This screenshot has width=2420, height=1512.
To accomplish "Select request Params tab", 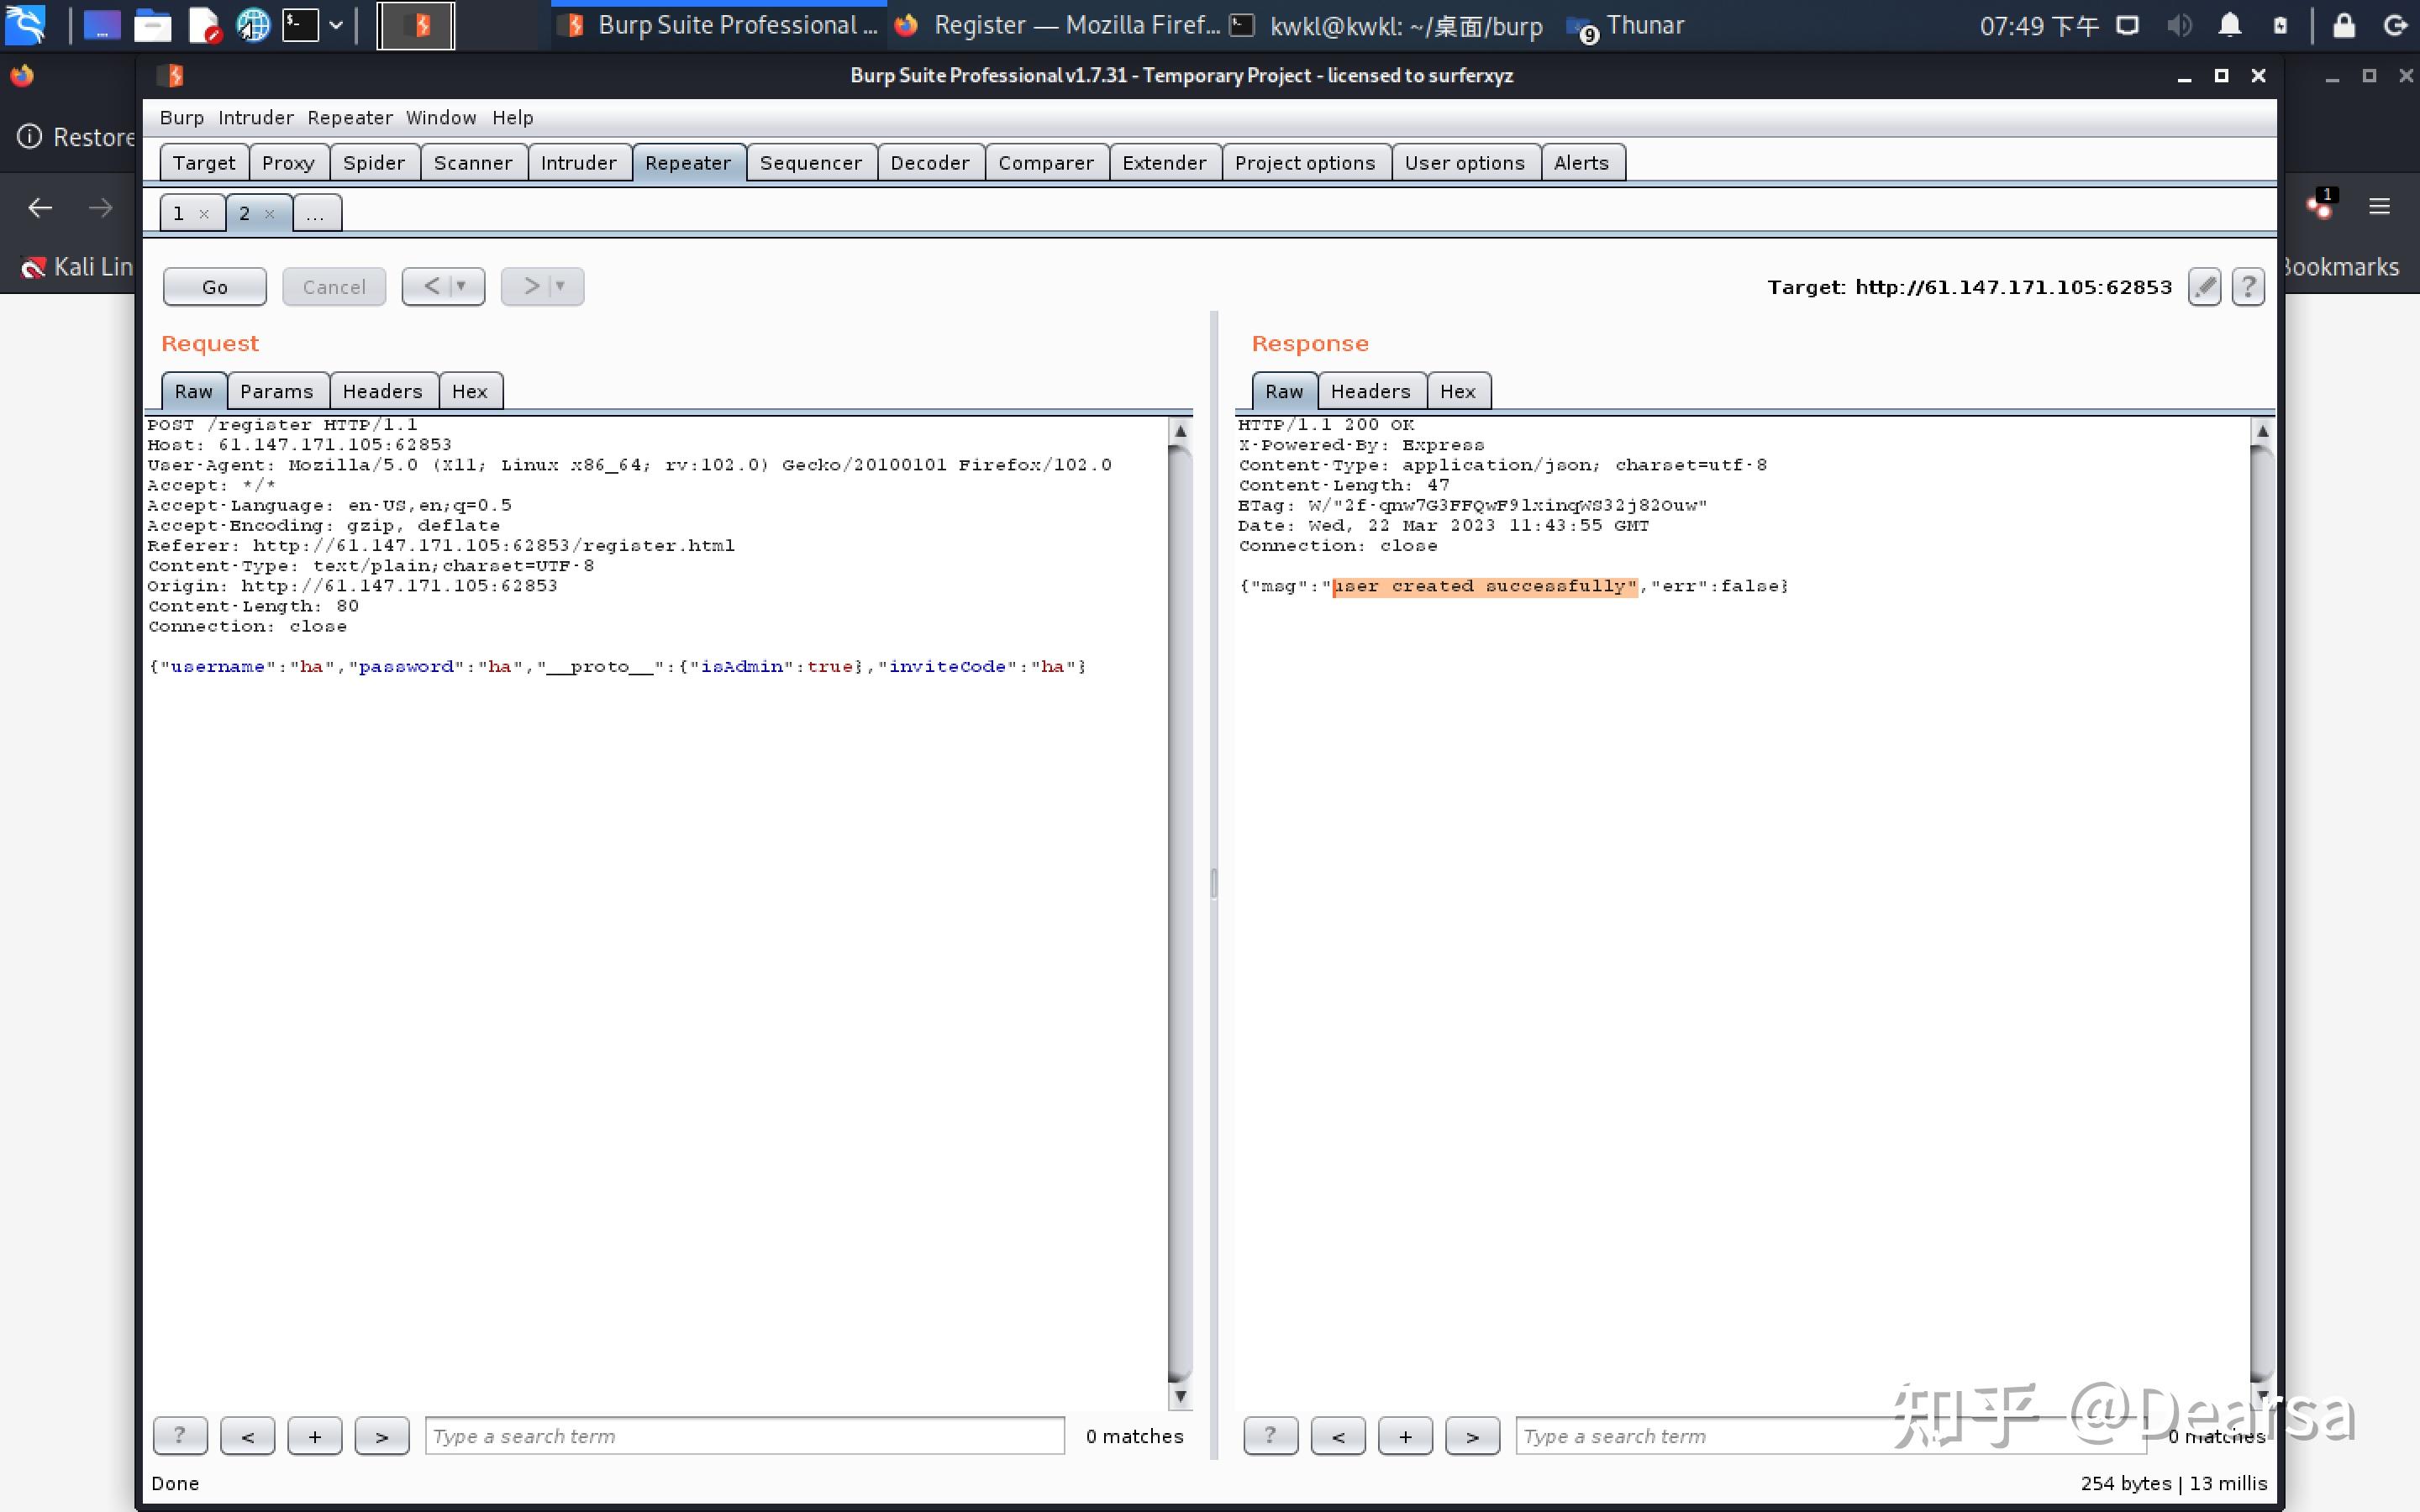I will tap(277, 391).
